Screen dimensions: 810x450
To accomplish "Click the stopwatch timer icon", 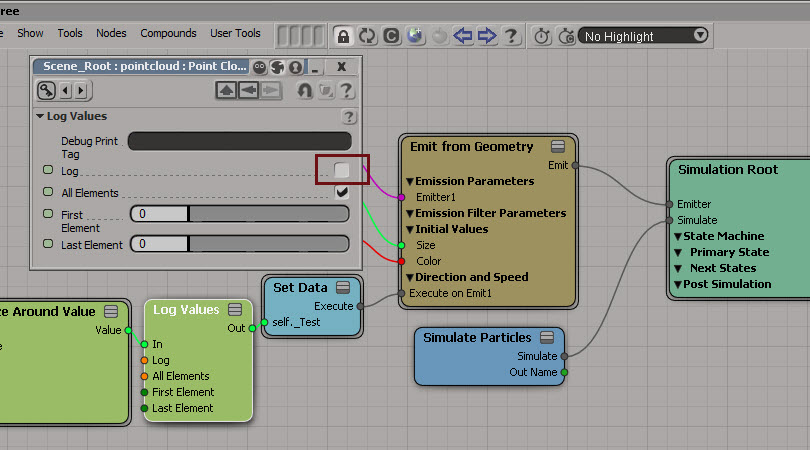I will 542,36.
